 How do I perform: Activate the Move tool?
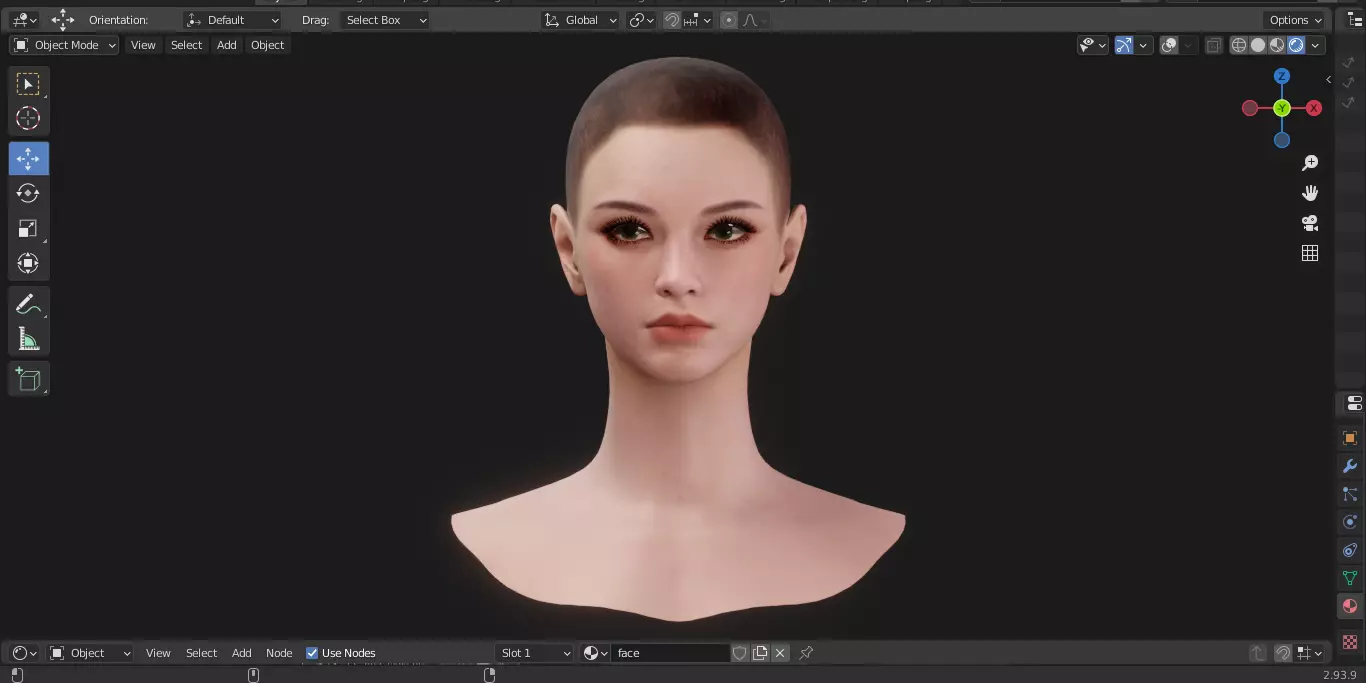28,159
